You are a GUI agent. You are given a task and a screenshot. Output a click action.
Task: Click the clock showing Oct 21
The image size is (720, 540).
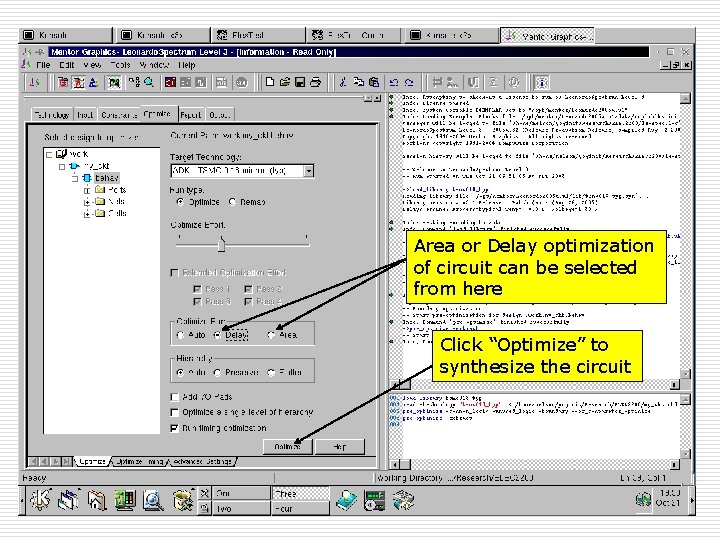pyautogui.click(x=667, y=498)
